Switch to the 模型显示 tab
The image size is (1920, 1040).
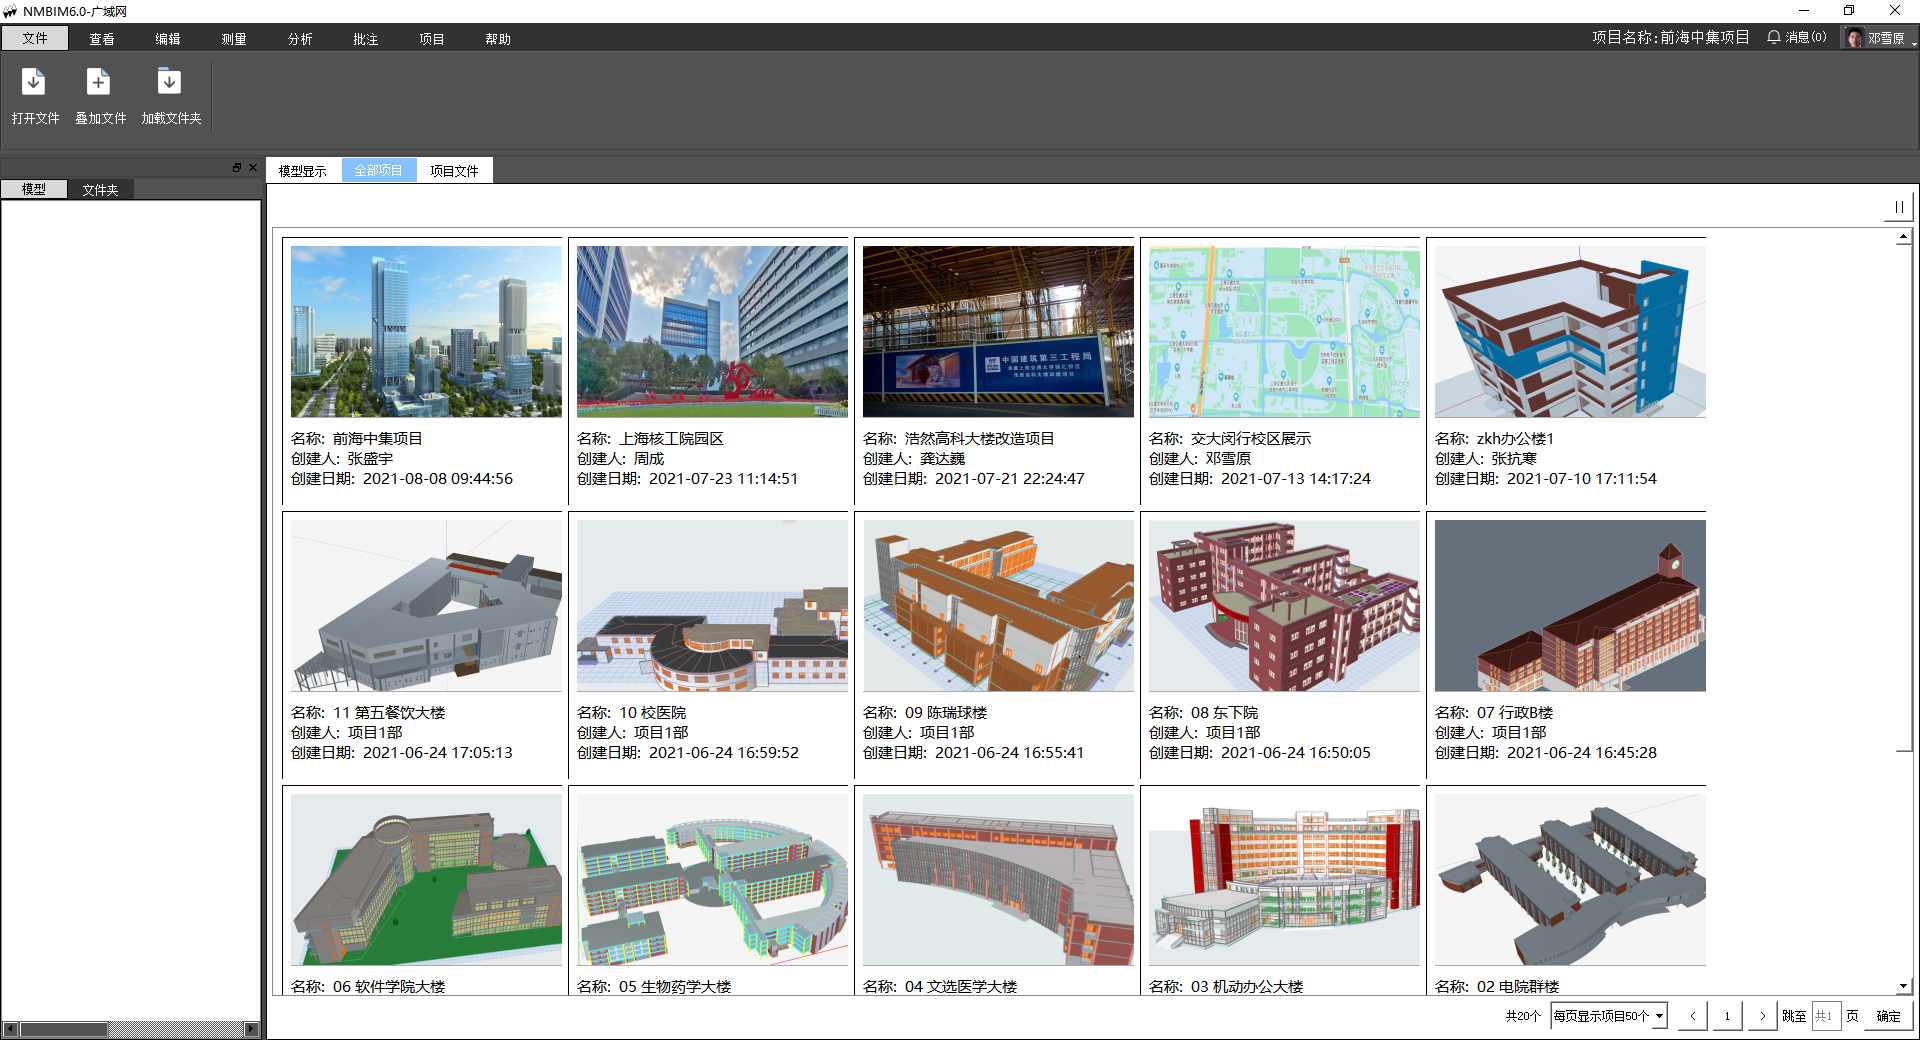(x=303, y=171)
